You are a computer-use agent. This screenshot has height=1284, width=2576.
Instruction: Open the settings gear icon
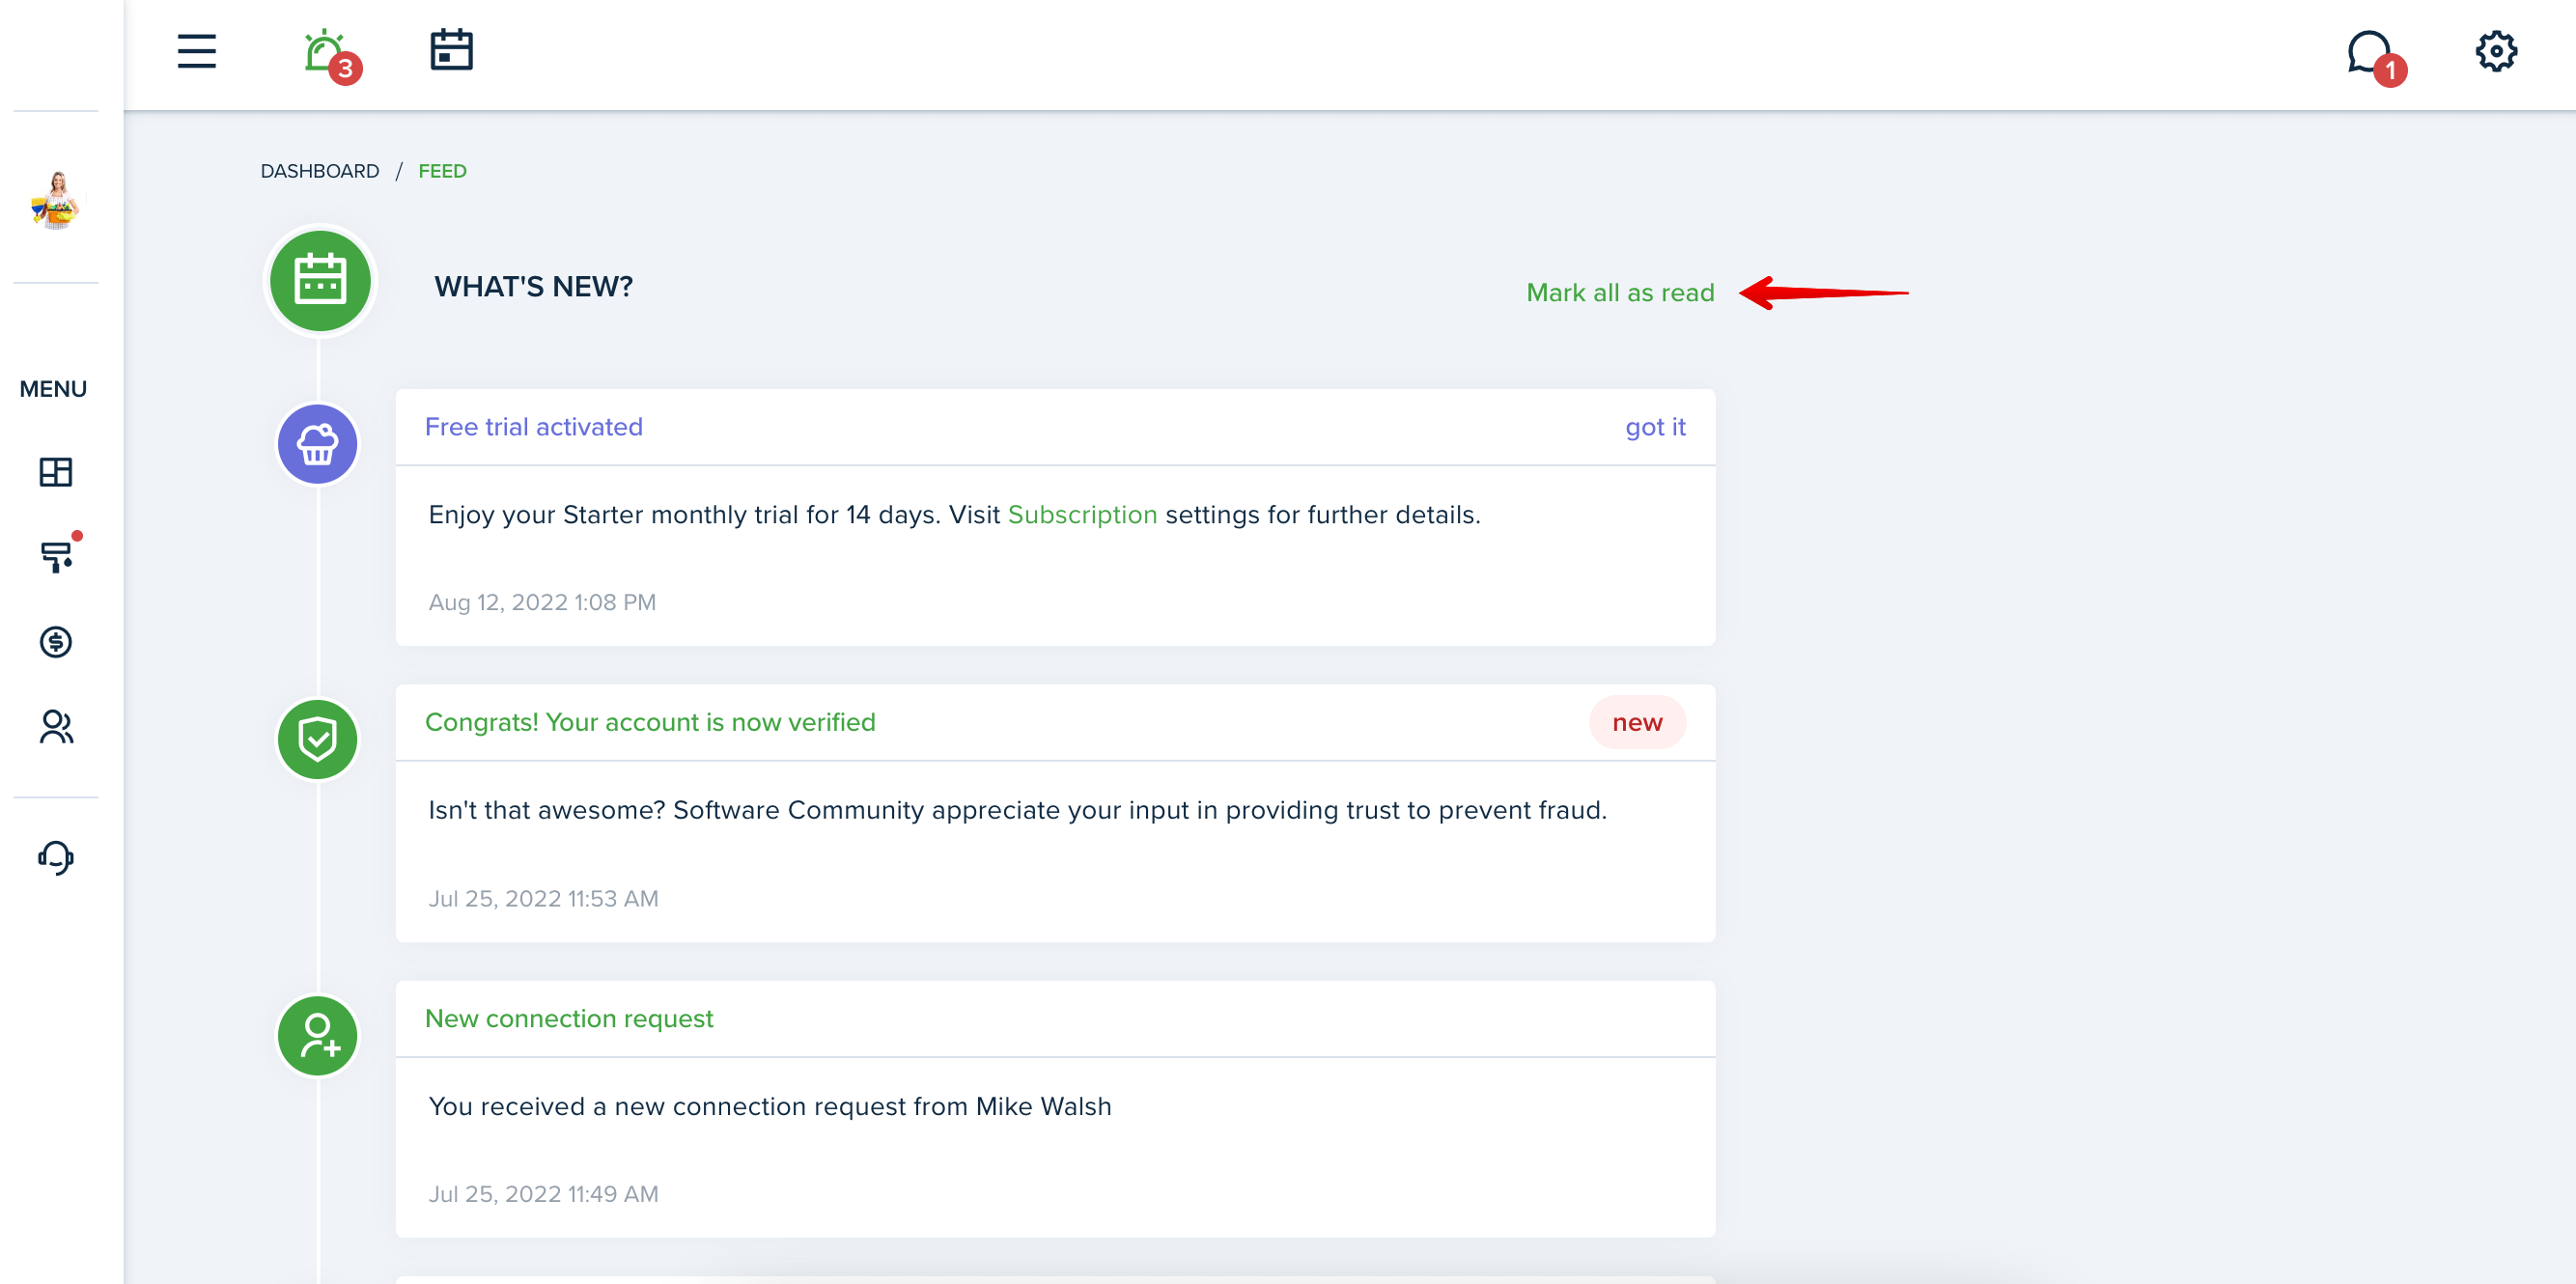[x=2495, y=51]
